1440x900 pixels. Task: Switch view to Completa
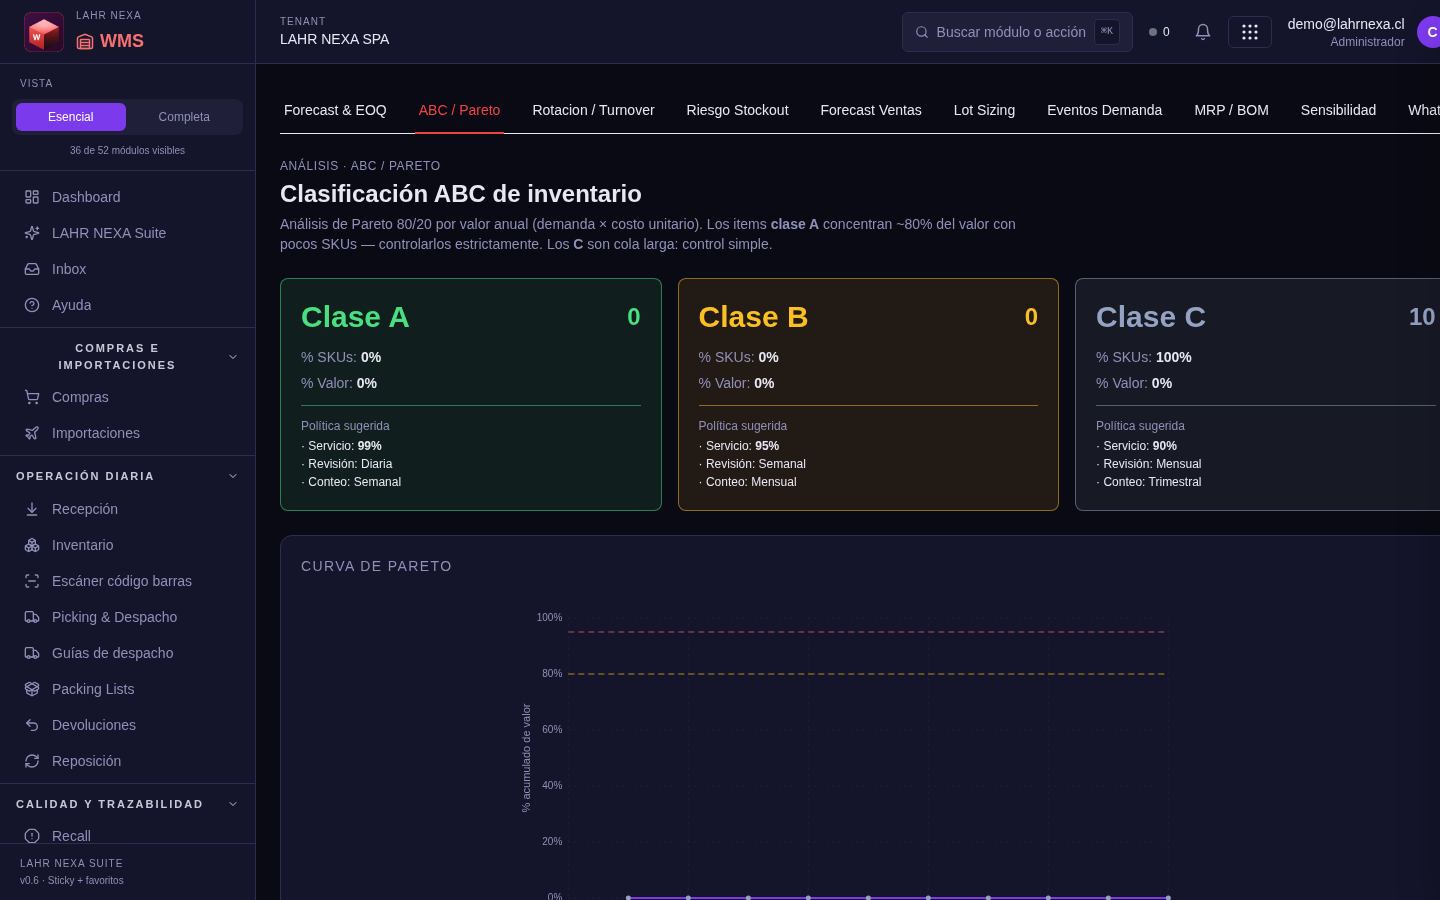click(x=184, y=117)
